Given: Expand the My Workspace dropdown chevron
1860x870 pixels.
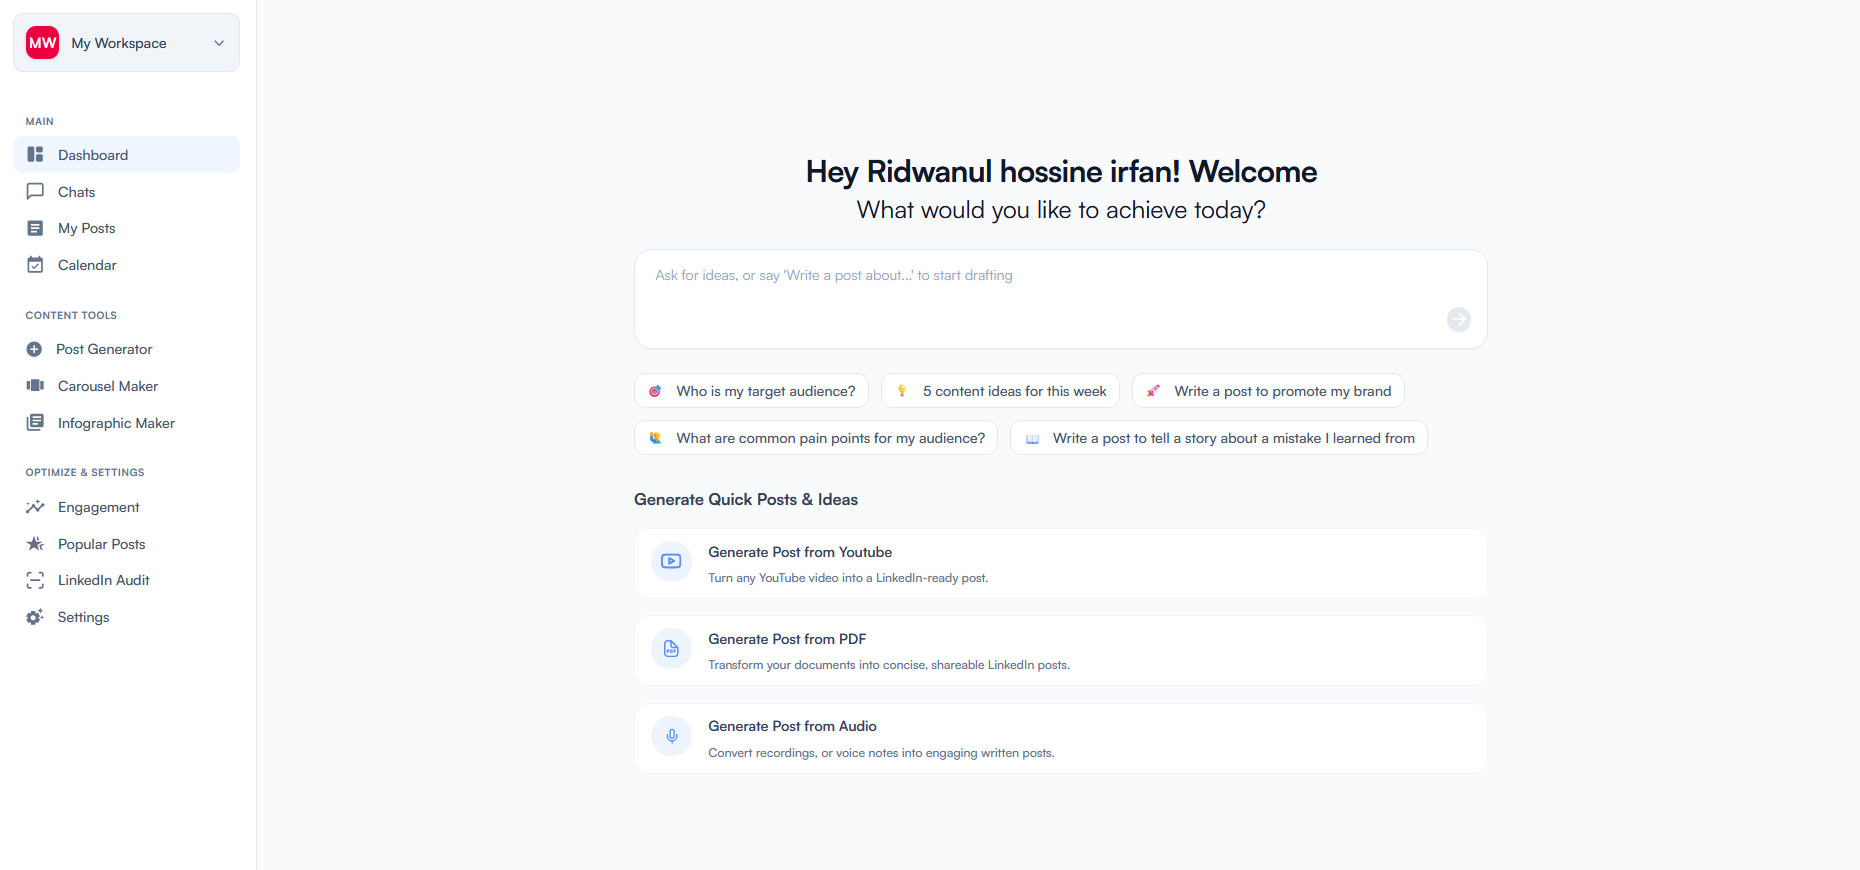Looking at the screenshot, I should point(219,43).
